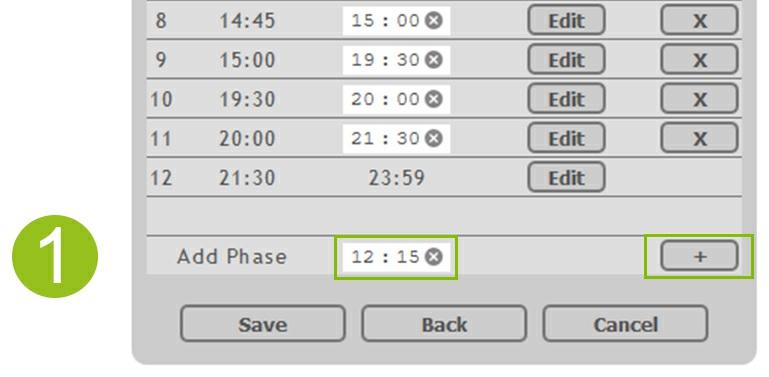Go Back to the previous screen
The width and height of the screenshot is (769, 377).
click(444, 324)
